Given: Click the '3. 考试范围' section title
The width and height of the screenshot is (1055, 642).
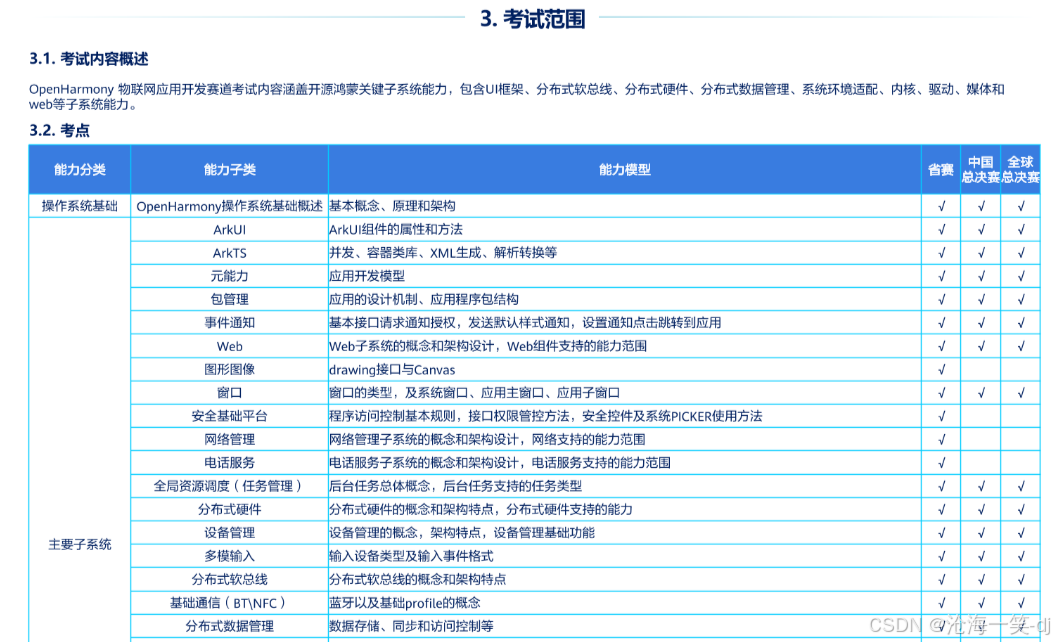Looking at the screenshot, I should 532,19.
